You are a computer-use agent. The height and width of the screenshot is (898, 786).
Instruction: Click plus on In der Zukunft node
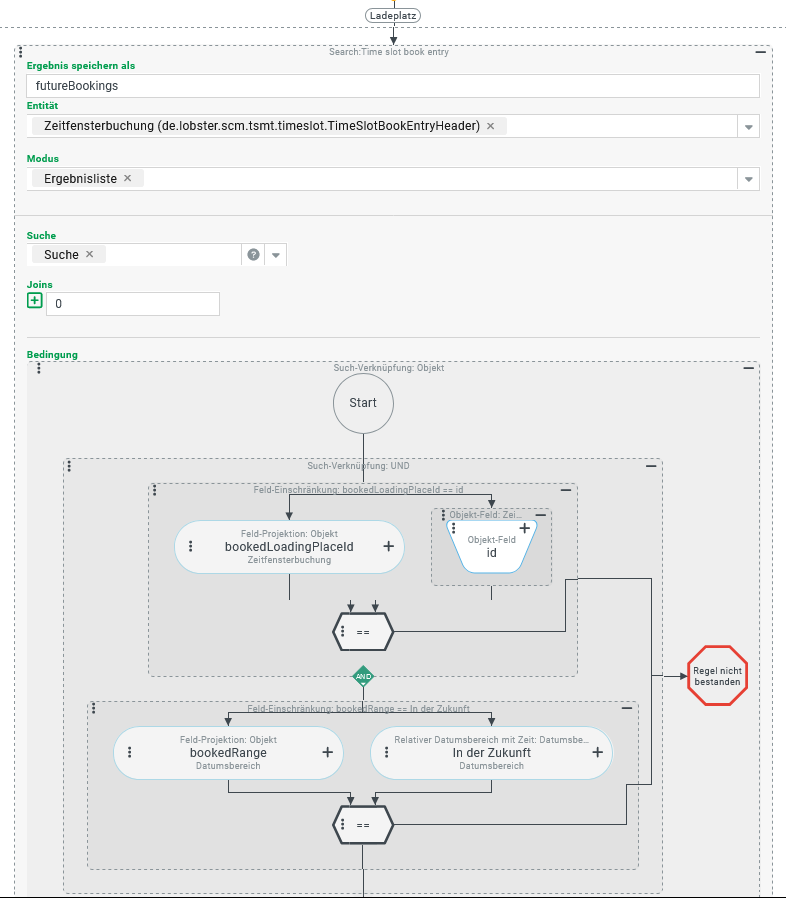[597, 752]
